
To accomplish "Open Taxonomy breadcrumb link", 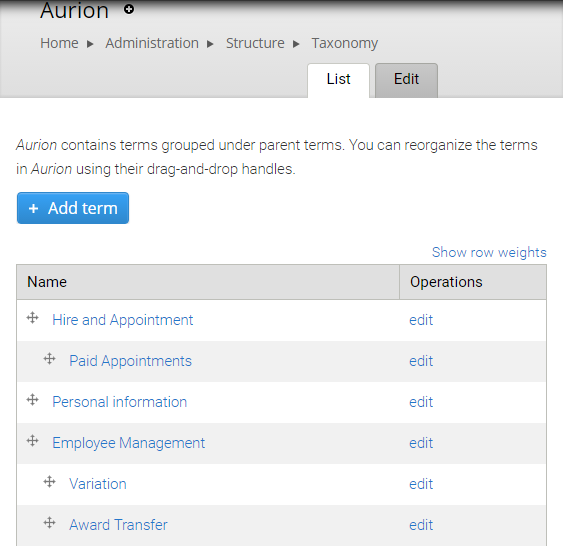I will tap(345, 43).
